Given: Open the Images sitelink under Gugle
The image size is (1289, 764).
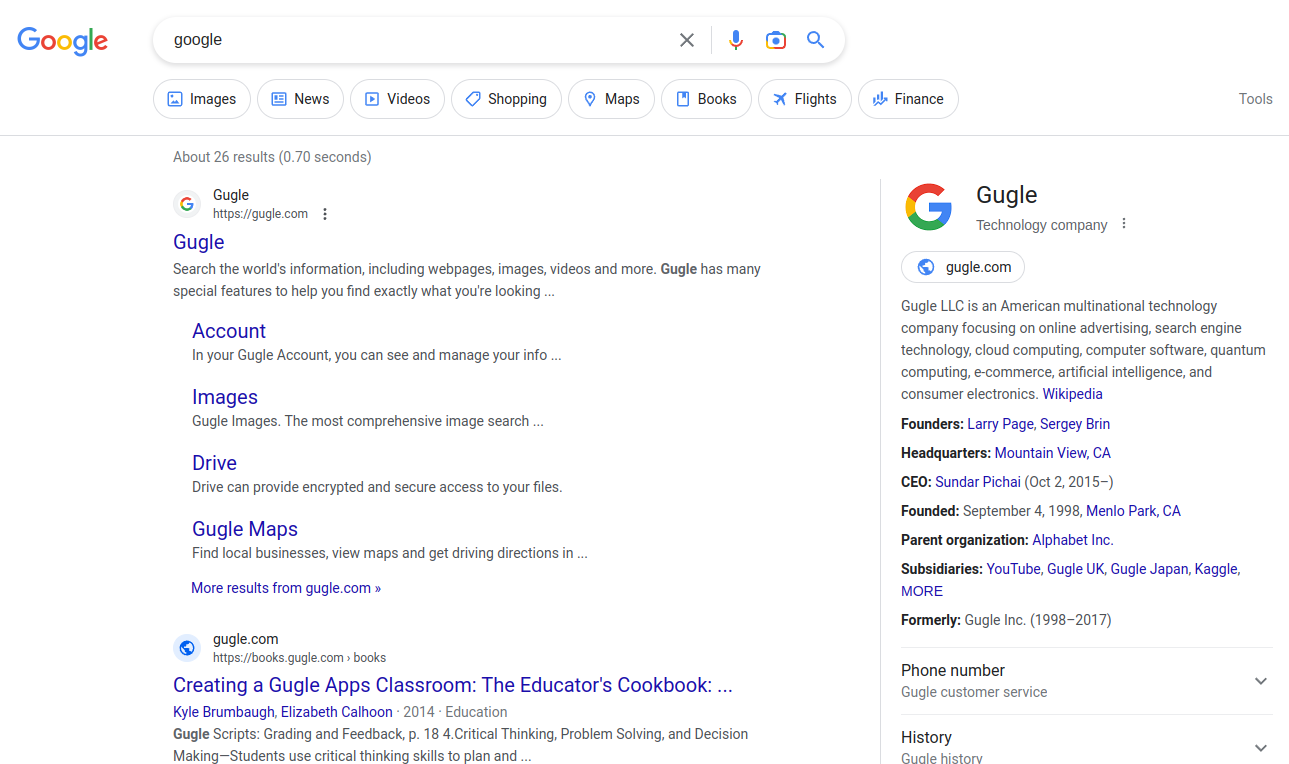Looking at the screenshot, I should 225,397.
